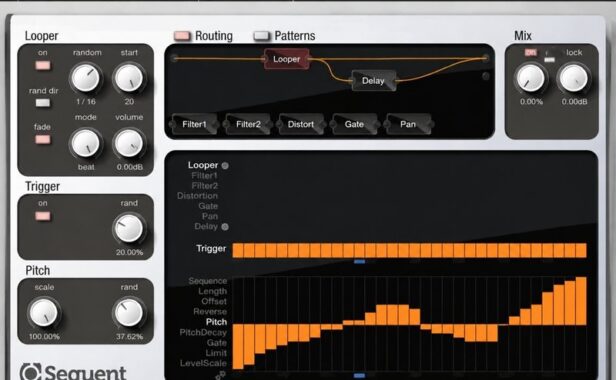Click the small icon below LevelScale
Viewport: 616px width, 380px height.
(221, 375)
